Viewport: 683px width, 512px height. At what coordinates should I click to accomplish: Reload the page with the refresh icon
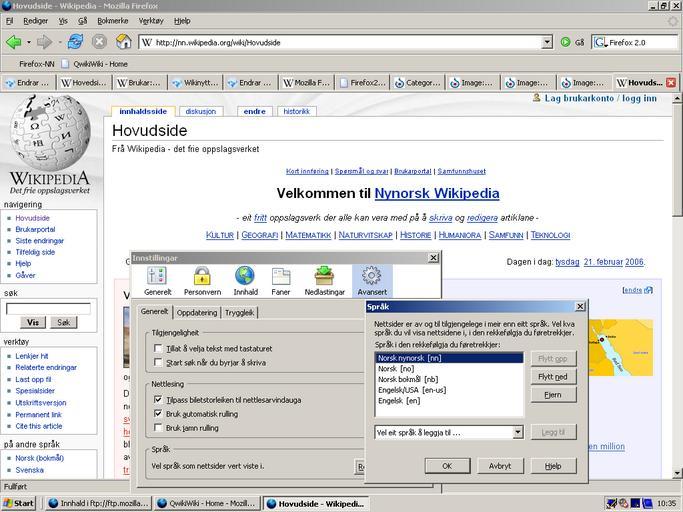75,42
